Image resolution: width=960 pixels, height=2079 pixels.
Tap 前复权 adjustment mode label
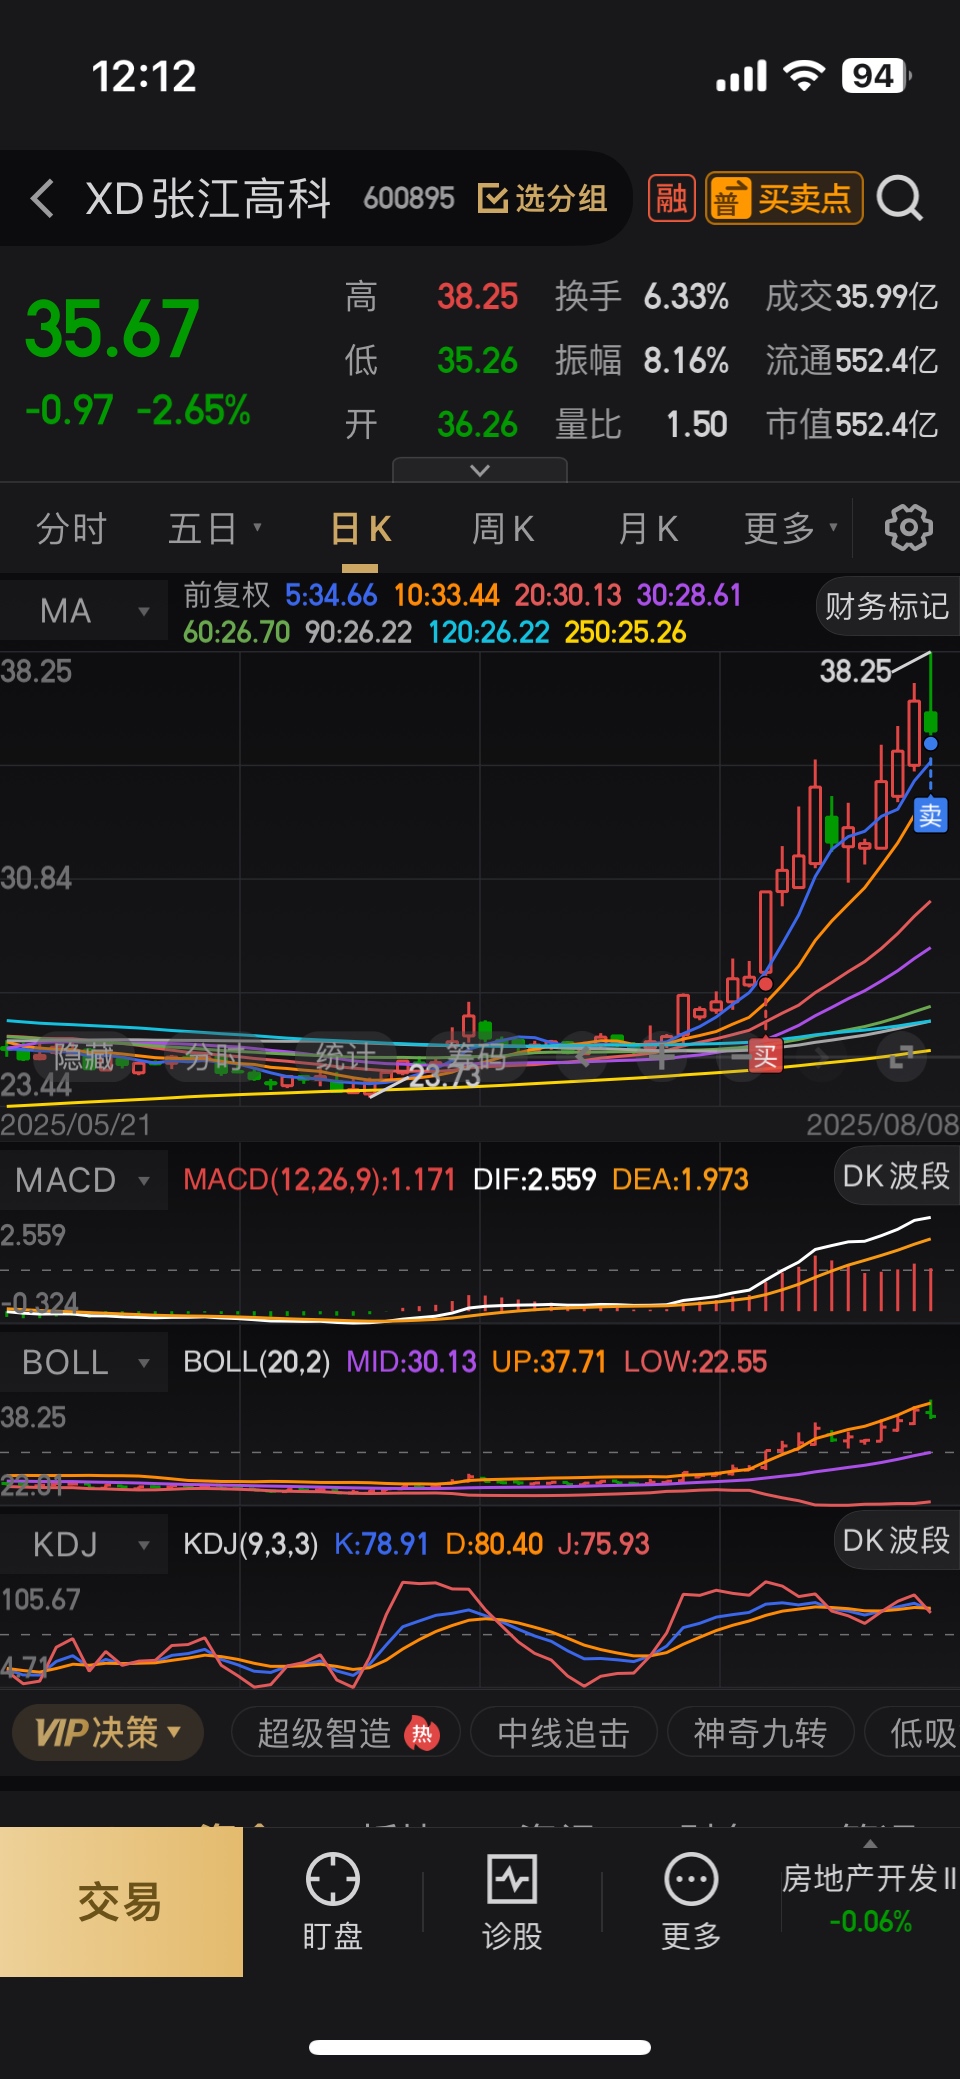(227, 595)
